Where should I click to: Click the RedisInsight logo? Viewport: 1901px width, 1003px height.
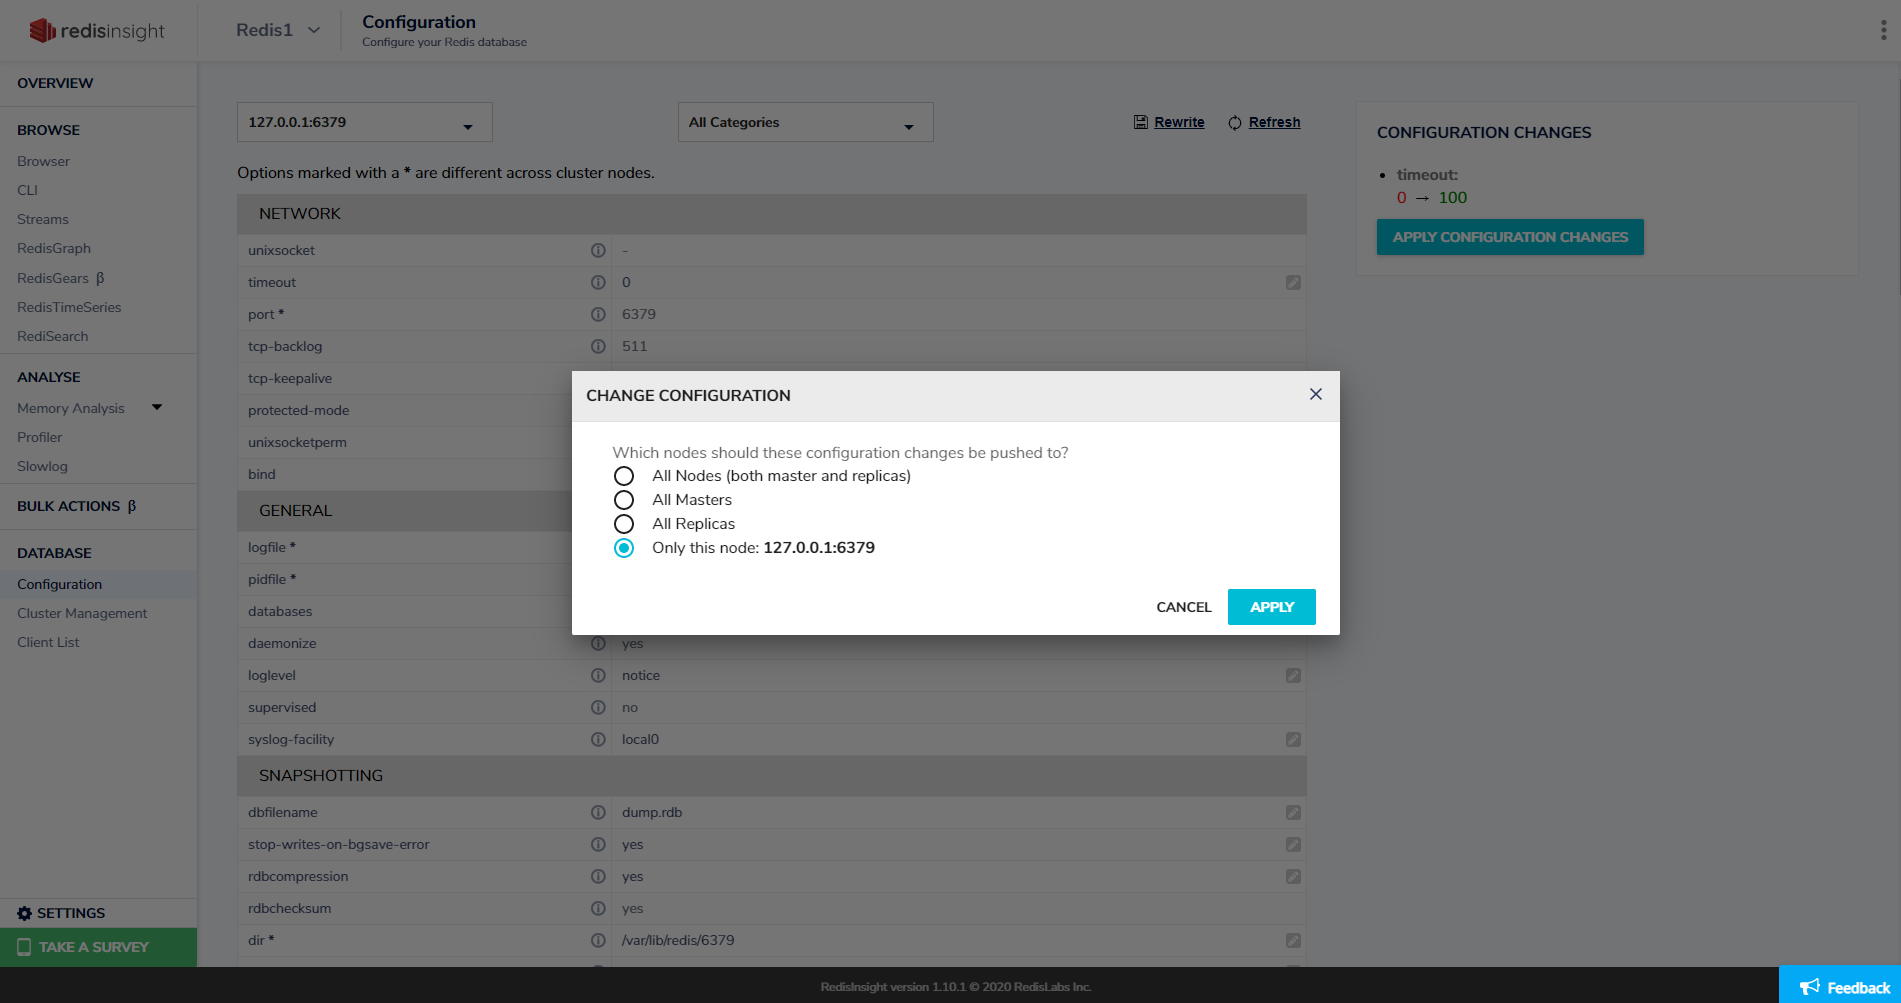tap(97, 31)
